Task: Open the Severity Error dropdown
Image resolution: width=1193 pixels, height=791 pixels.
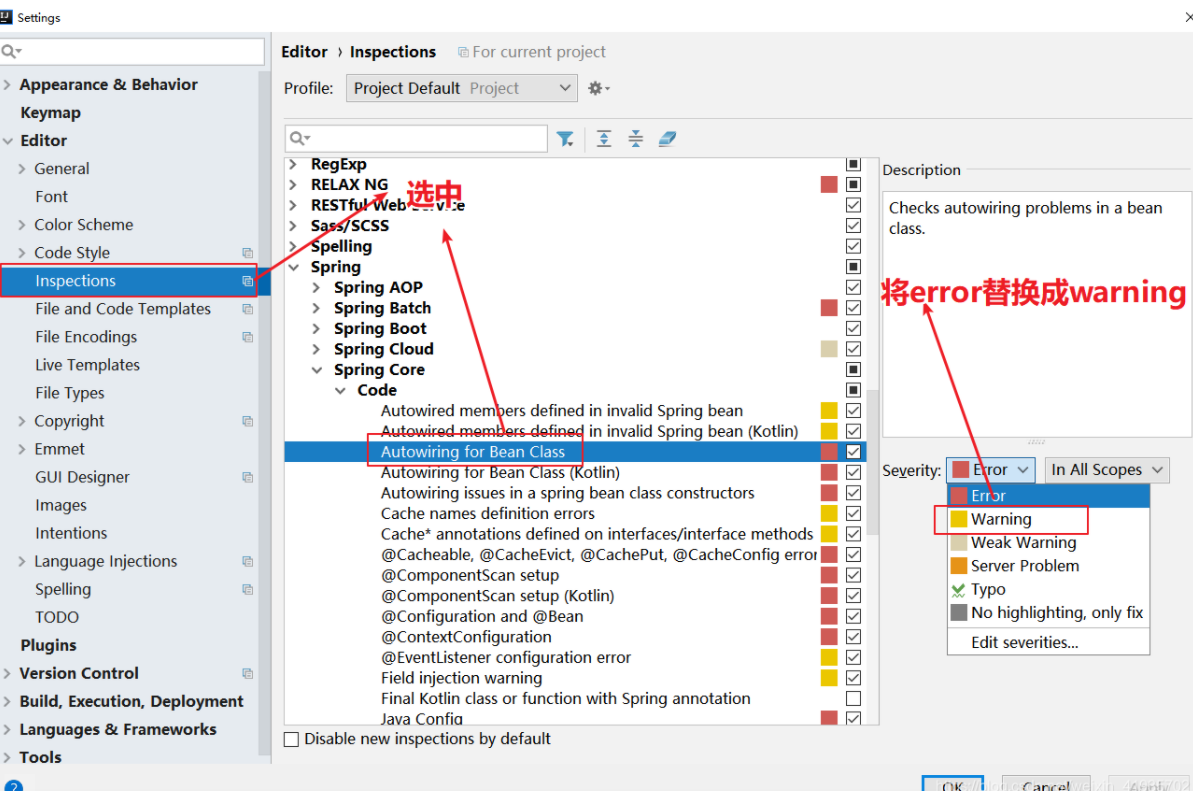Action: [991, 470]
